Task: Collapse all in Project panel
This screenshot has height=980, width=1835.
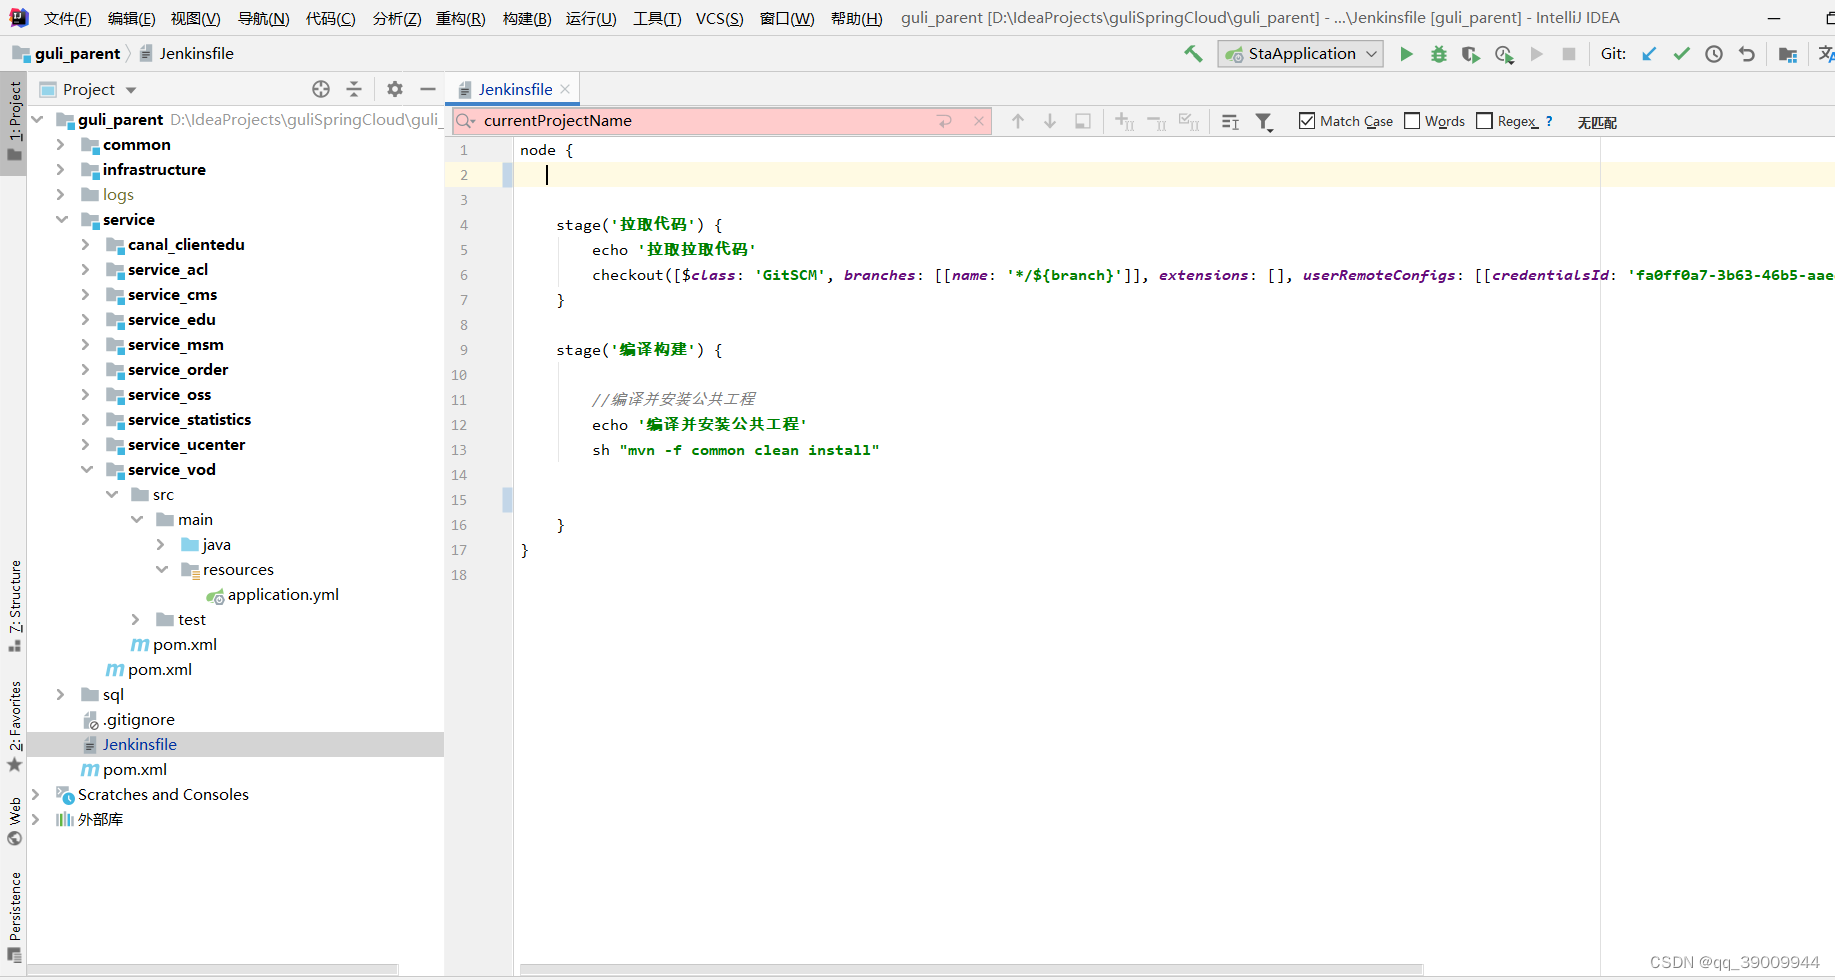Action: pos(354,89)
